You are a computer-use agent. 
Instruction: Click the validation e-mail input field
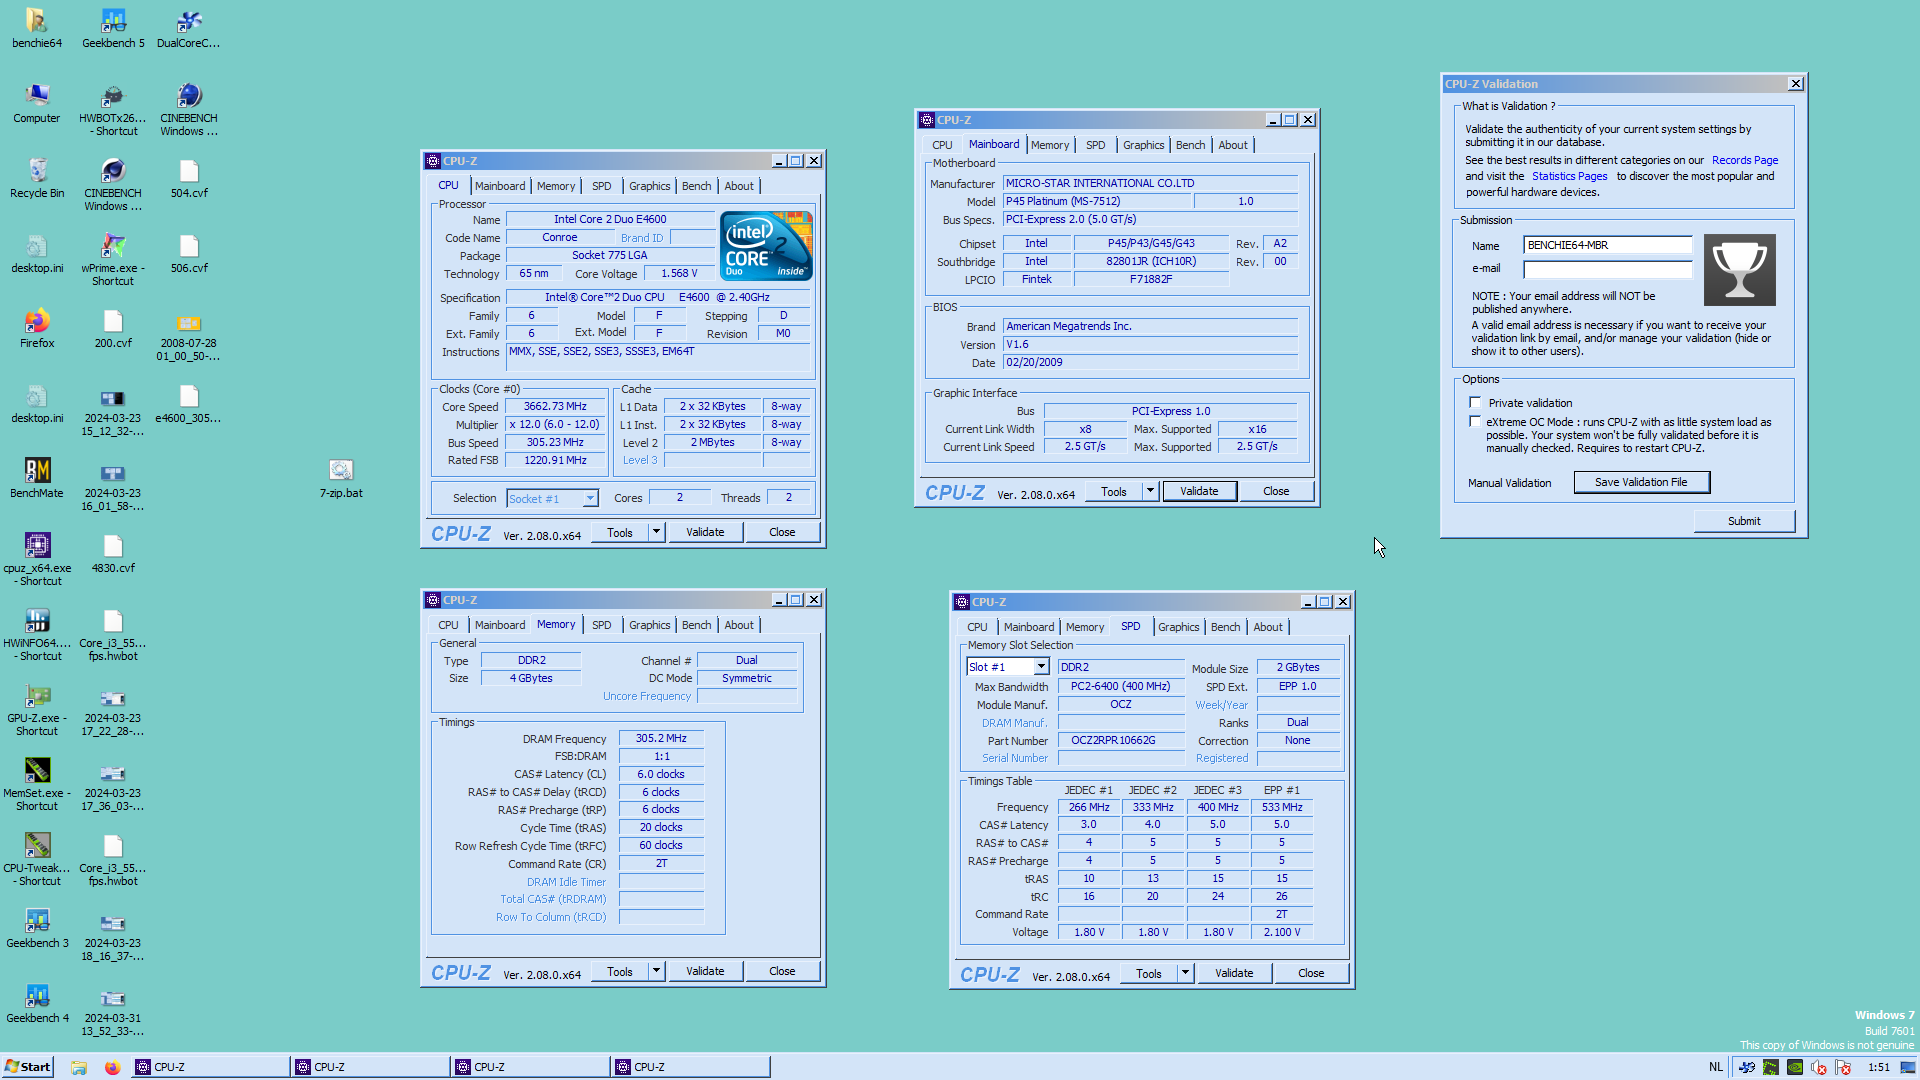[1608, 269]
